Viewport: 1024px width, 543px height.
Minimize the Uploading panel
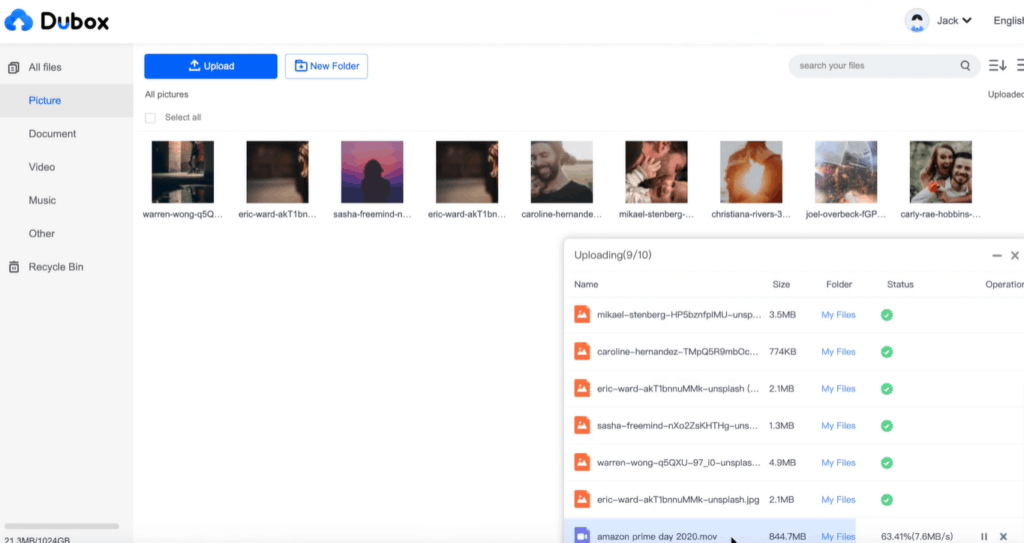996,256
